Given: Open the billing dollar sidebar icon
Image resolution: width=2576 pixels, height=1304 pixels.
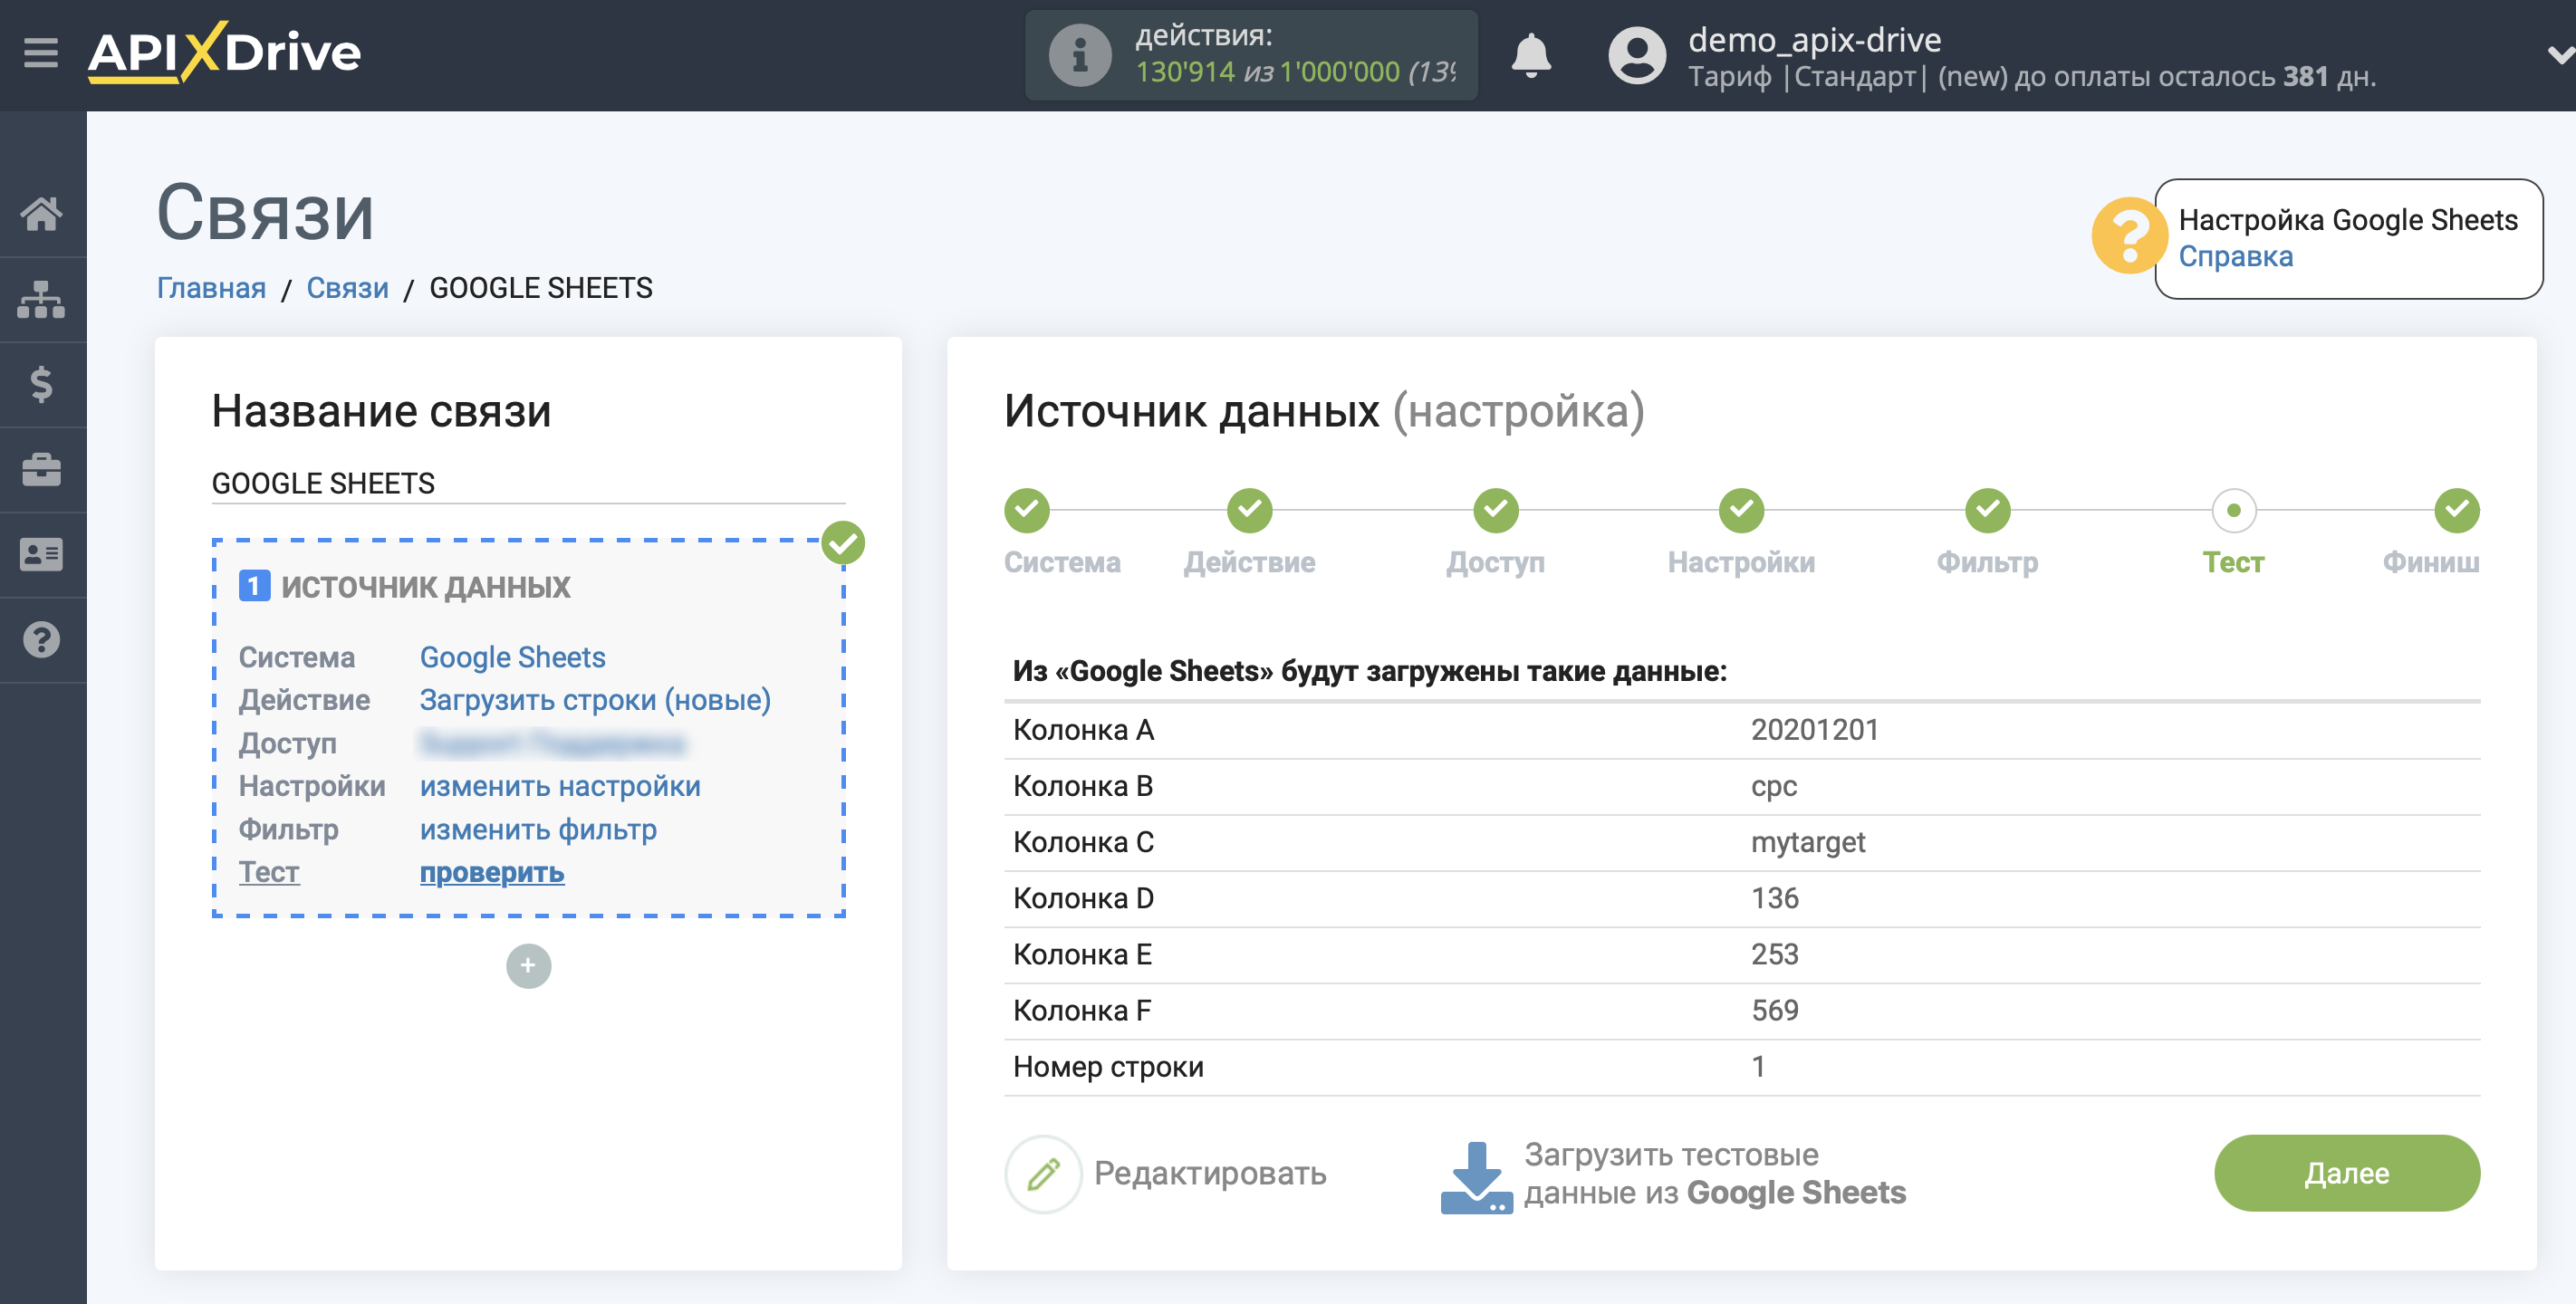Looking at the screenshot, I should 41,384.
